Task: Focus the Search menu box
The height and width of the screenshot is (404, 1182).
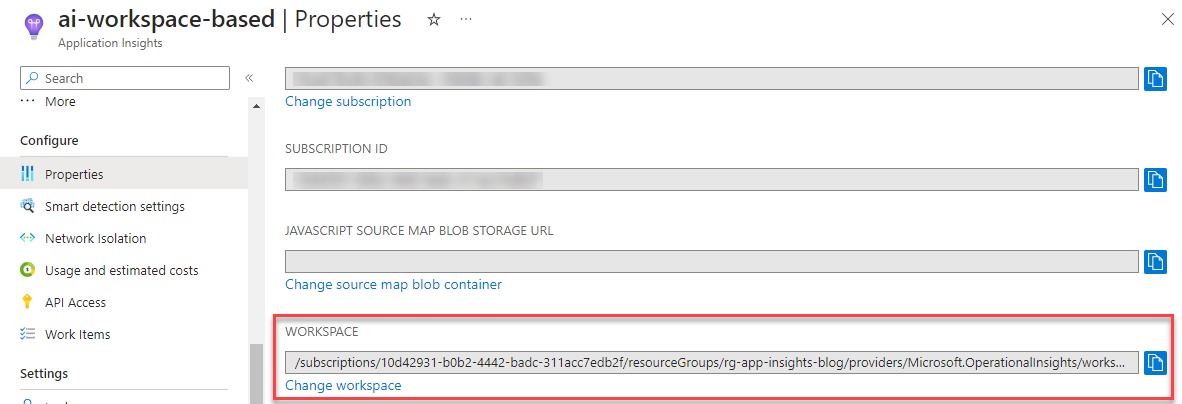Action: [x=125, y=78]
